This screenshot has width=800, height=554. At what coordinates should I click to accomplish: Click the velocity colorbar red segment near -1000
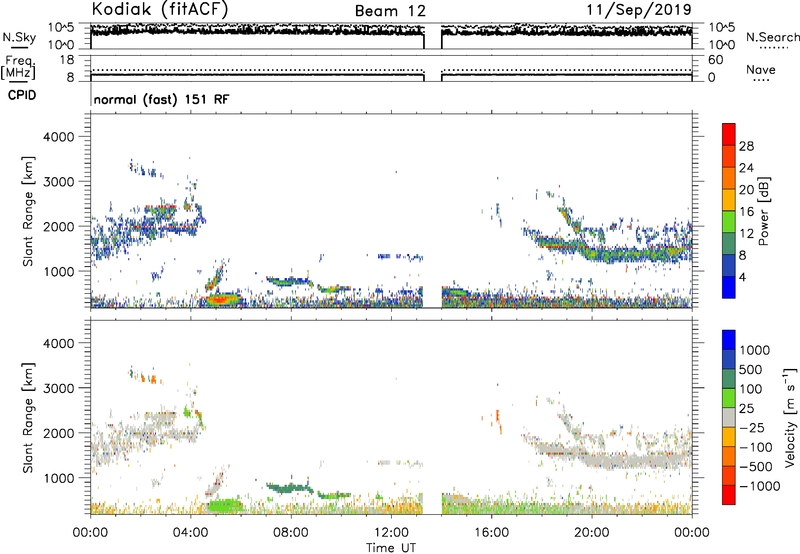[x=729, y=495]
